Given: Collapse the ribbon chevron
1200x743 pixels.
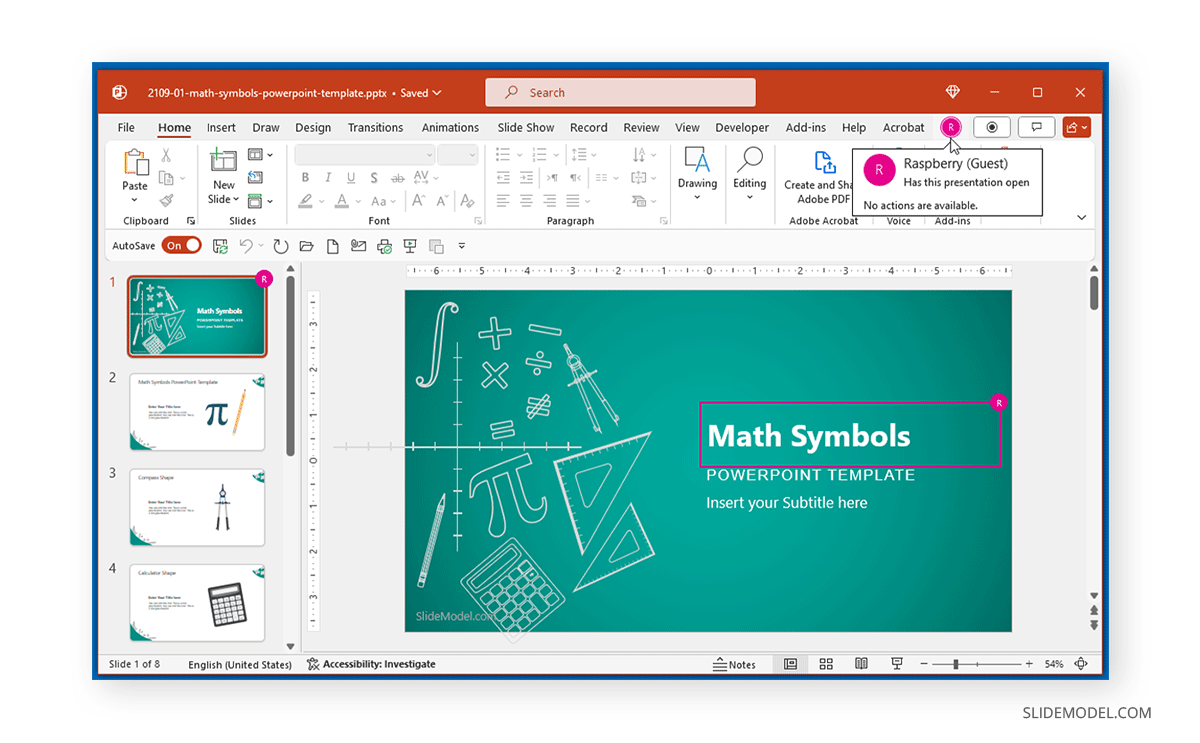Looking at the screenshot, I should [x=1081, y=217].
